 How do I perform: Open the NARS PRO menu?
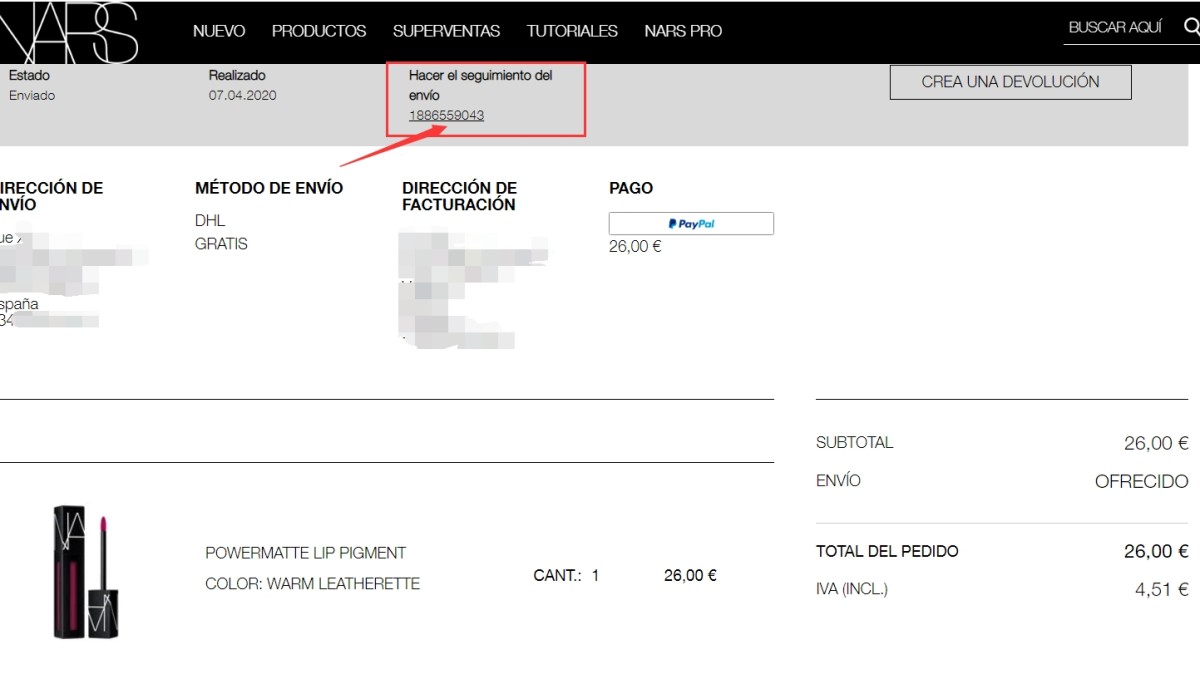pyautogui.click(x=683, y=31)
